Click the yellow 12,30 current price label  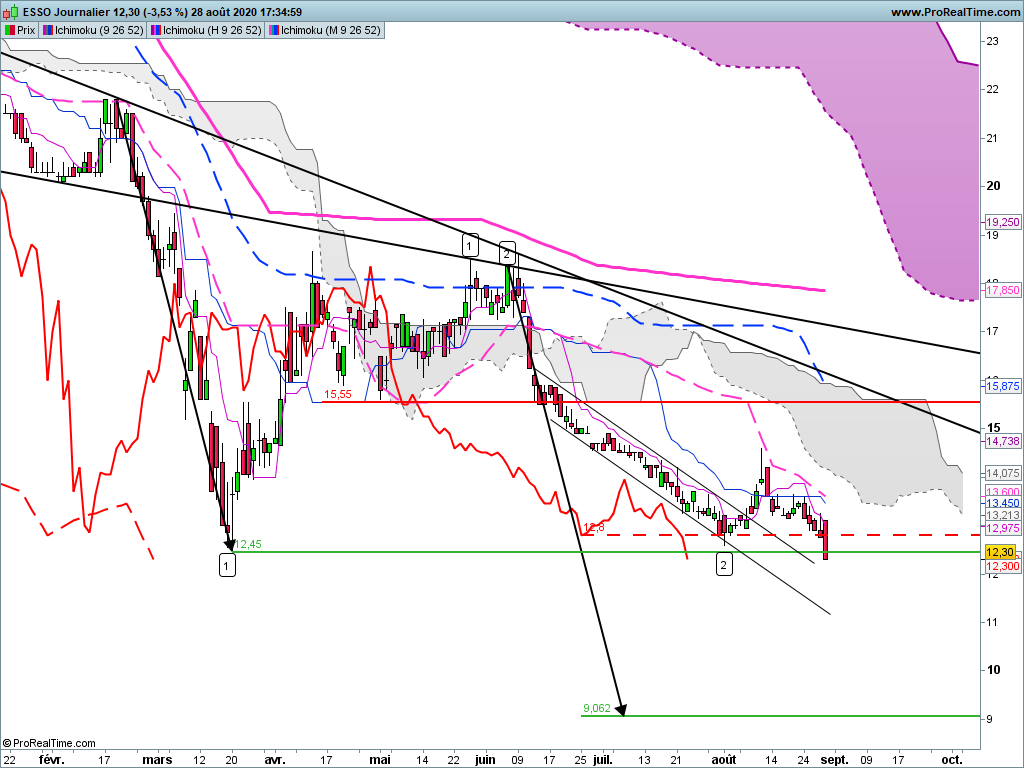tap(1000, 552)
